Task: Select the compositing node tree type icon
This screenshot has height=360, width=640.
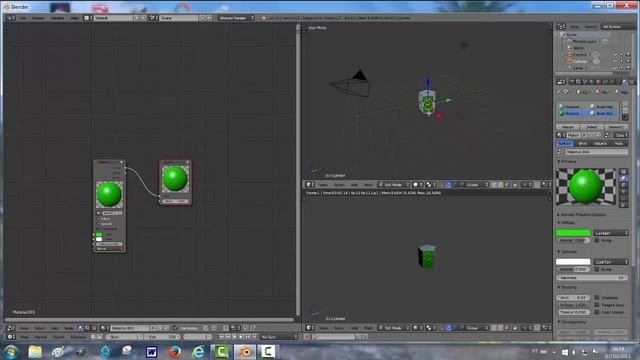Action: click(x=87, y=328)
